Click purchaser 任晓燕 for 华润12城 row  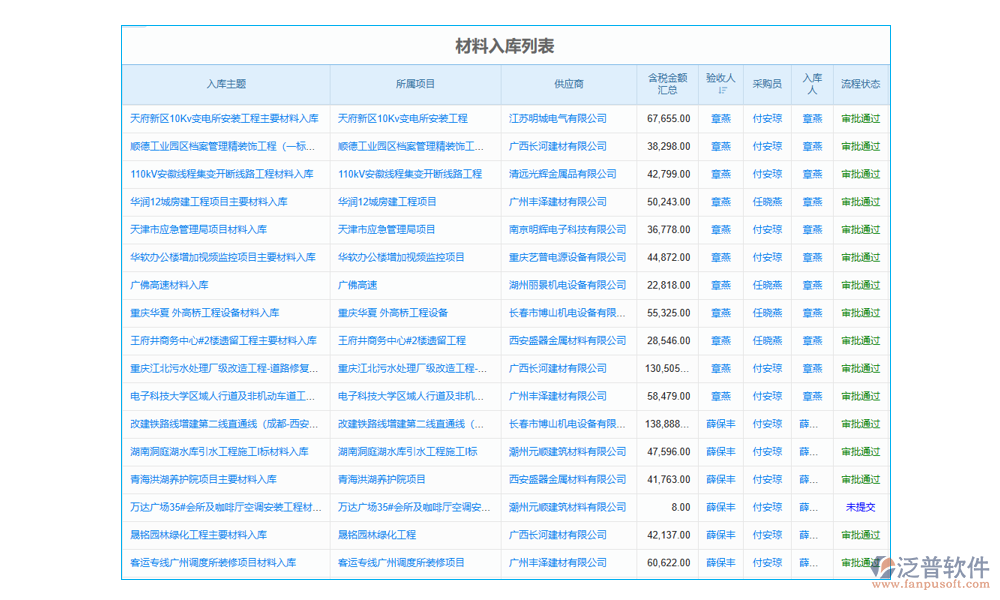(x=766, y=202)
